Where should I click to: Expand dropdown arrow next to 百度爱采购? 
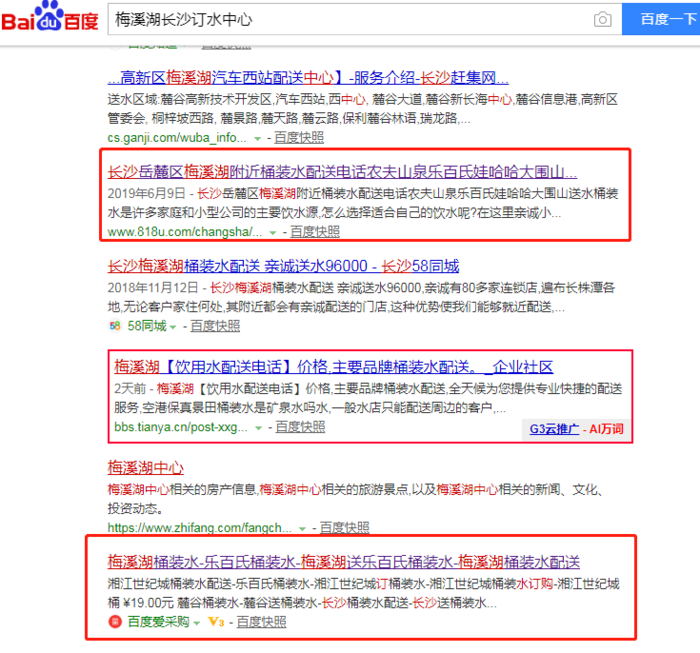(x=196, y=623)
